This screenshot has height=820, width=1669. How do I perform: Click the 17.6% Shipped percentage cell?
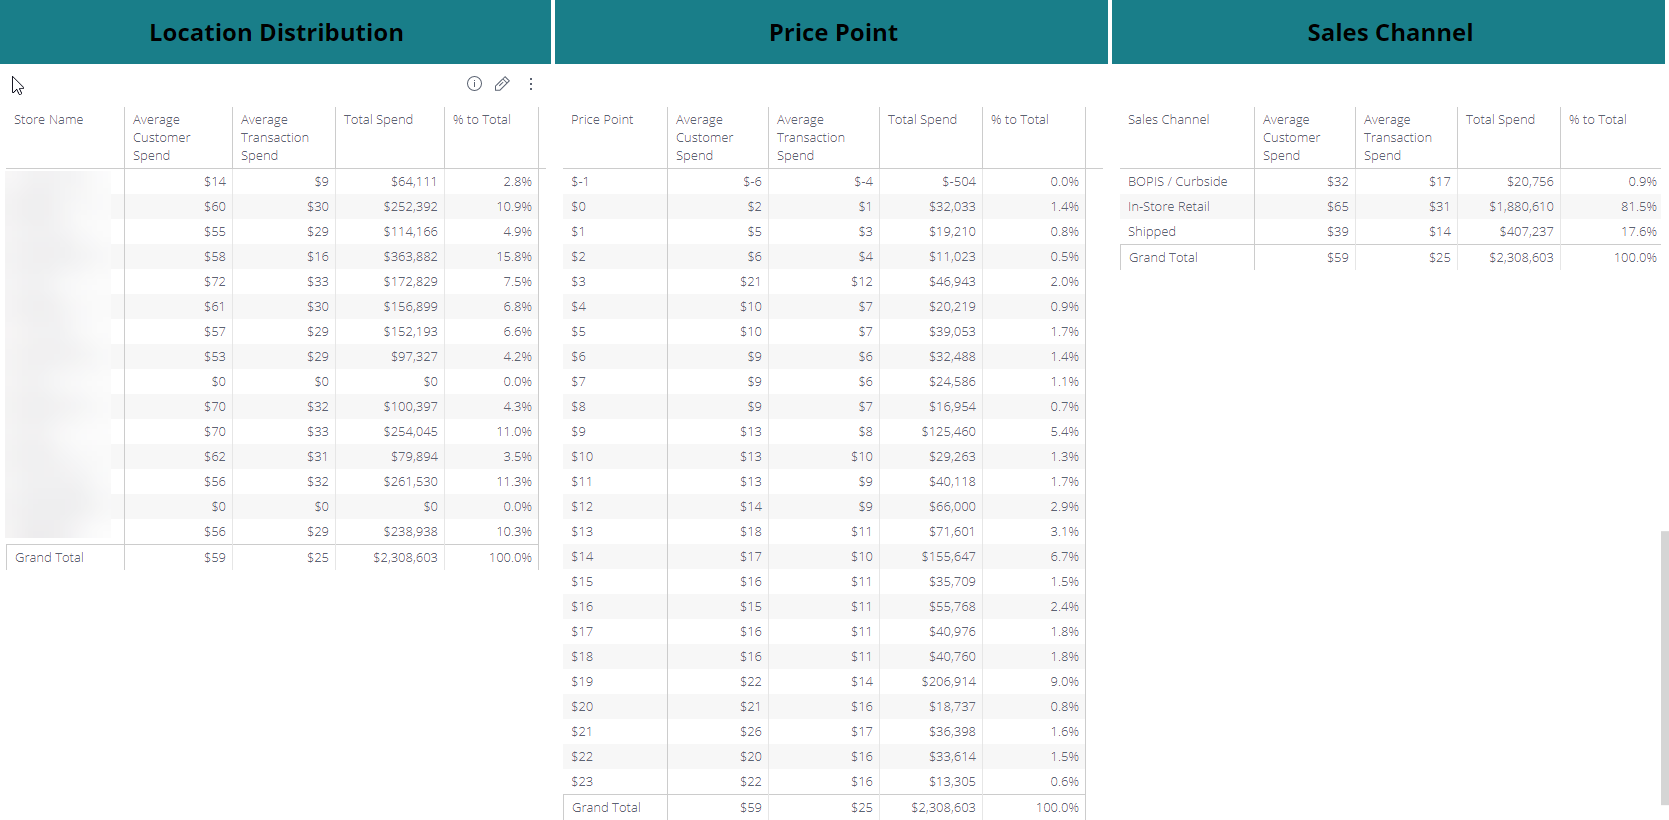(x=1638, y=232)
